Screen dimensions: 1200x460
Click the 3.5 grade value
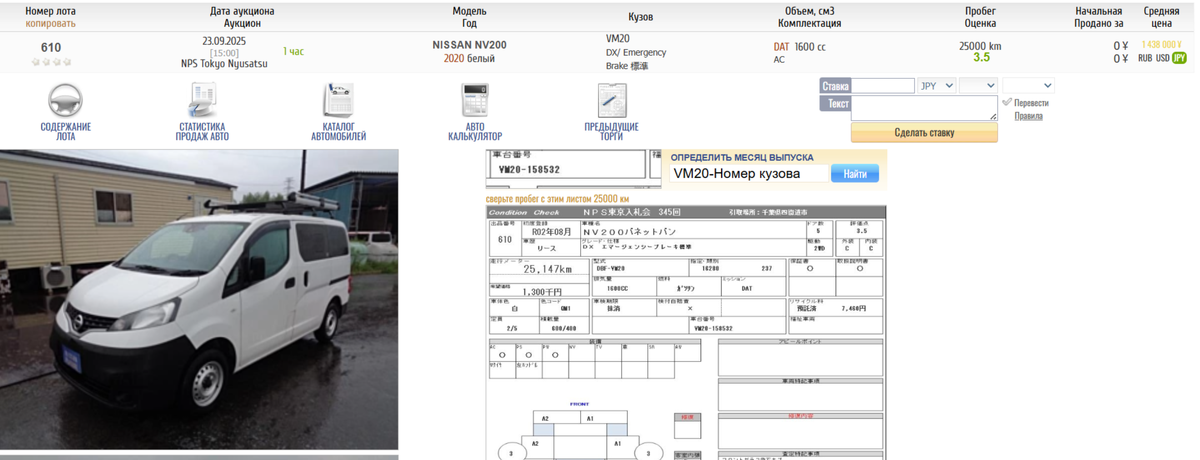coord(981,58)
